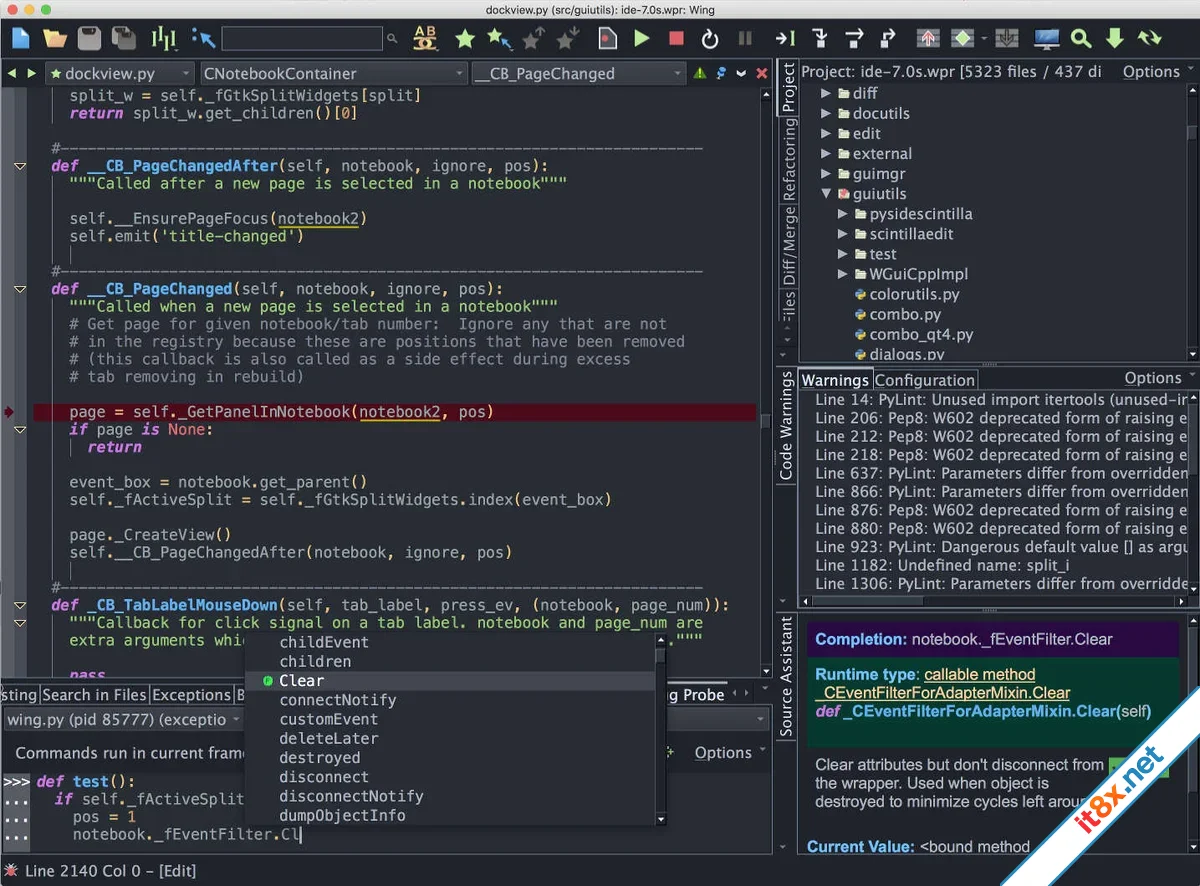The height and width of the screenshot is (886, 1200).
Task: Start debugging with the green play button
Action: 642,39
